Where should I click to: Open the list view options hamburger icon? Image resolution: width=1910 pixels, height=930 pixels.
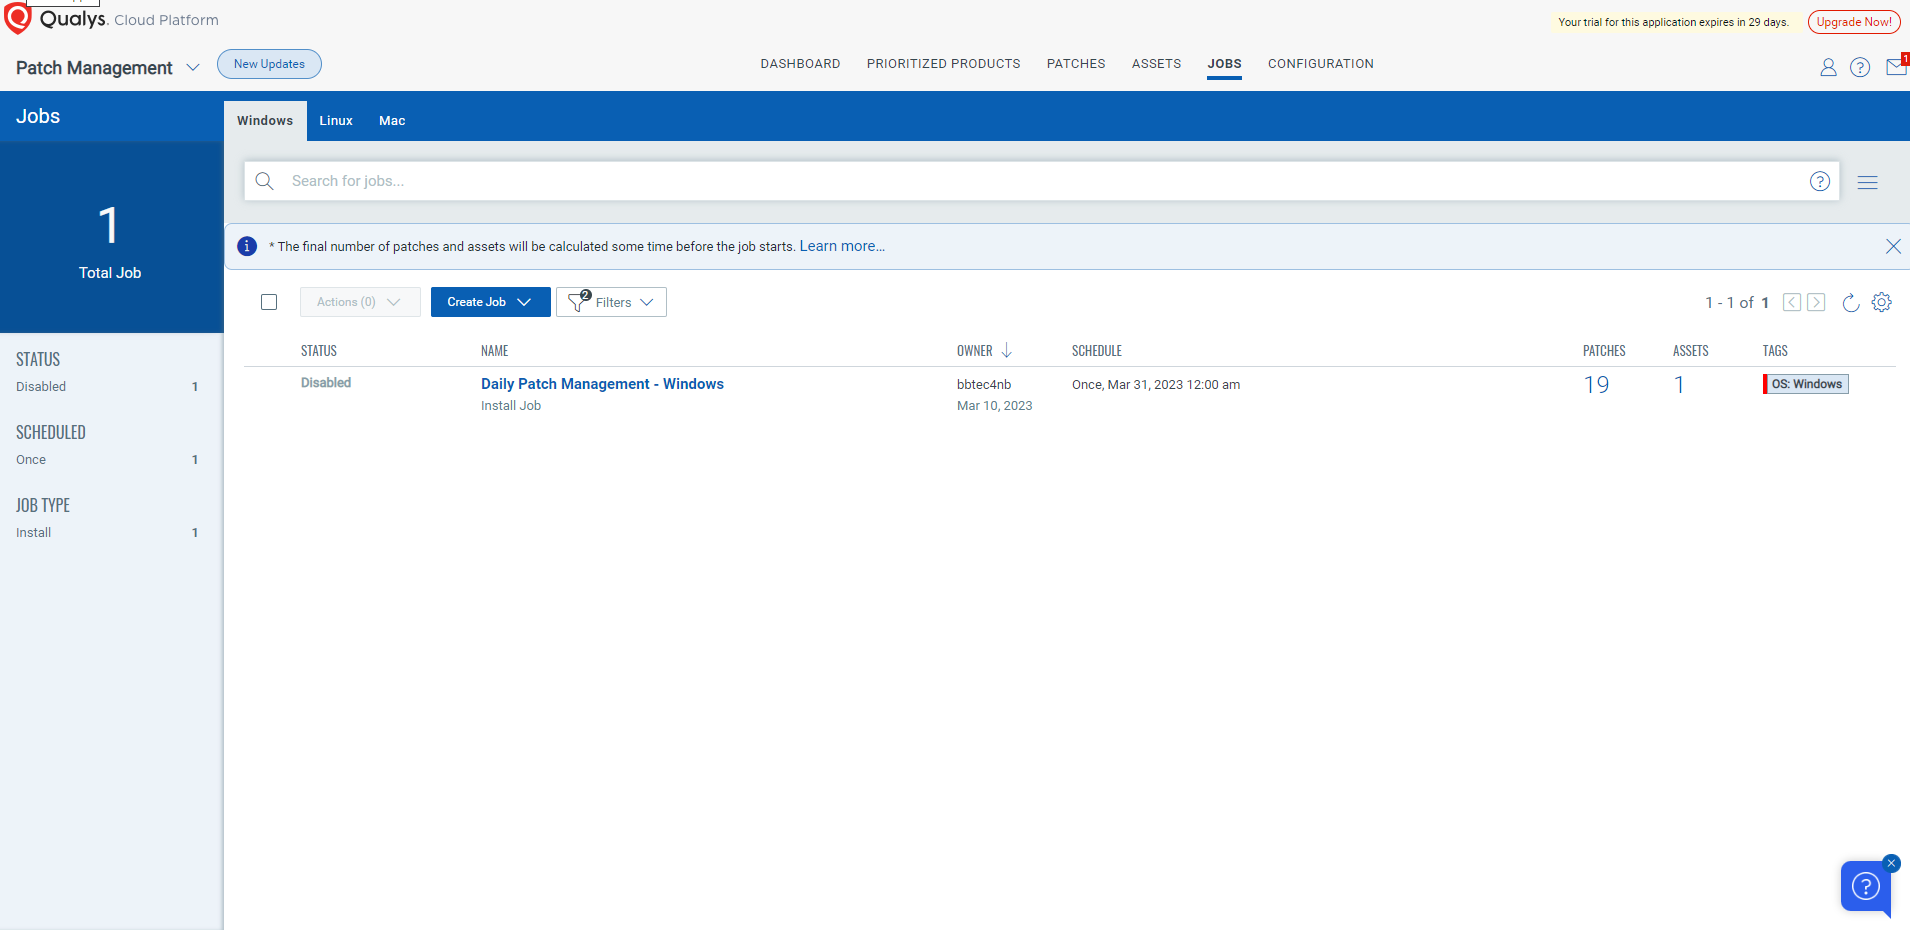1869,182
